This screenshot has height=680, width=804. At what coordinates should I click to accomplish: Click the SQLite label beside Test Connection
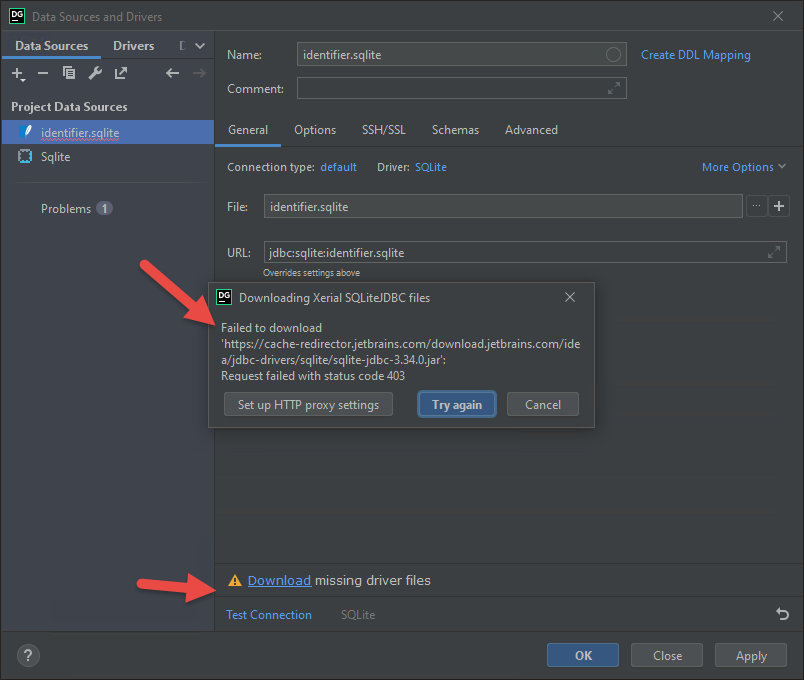[x=358, y=614]
